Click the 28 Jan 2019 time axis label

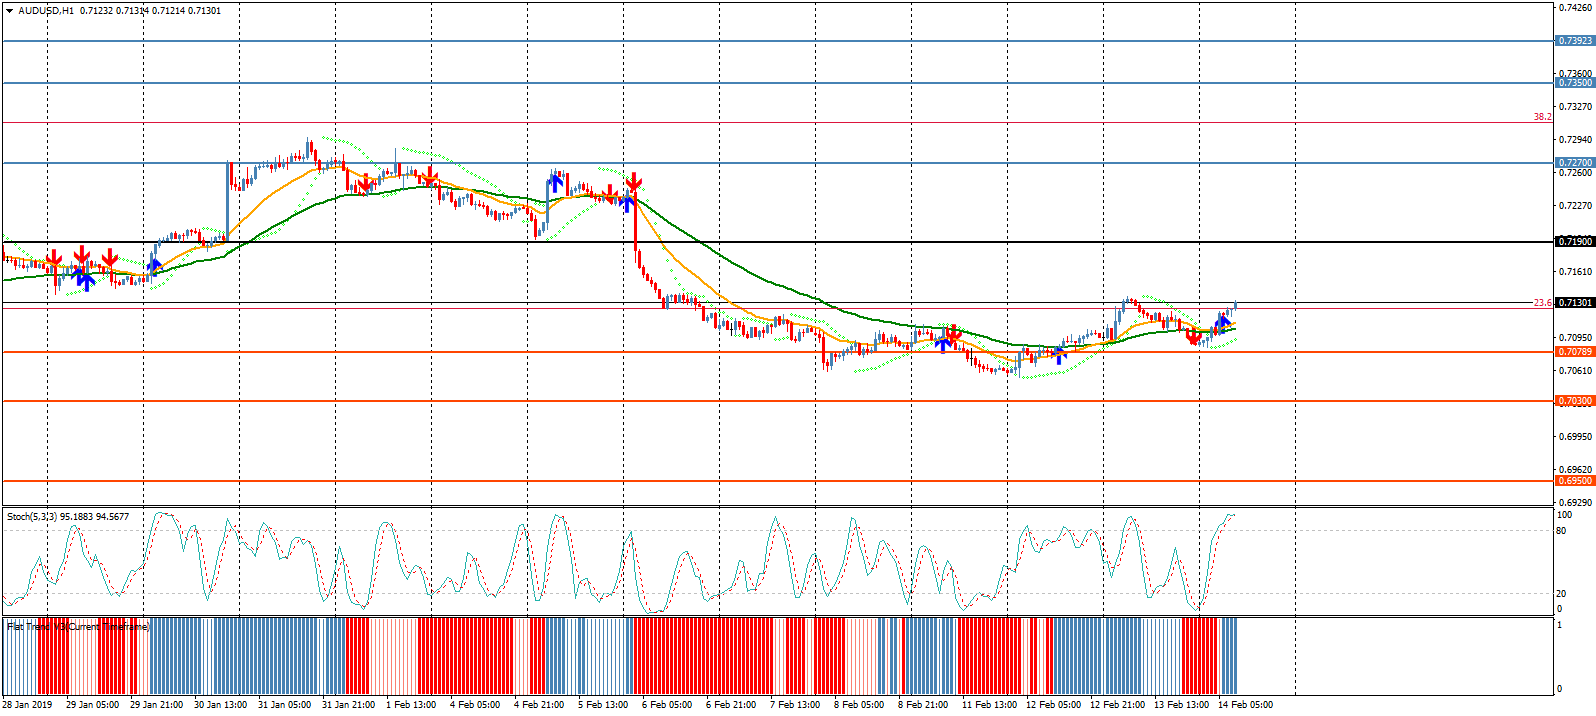pyautogui.click(x=27, y=705)
